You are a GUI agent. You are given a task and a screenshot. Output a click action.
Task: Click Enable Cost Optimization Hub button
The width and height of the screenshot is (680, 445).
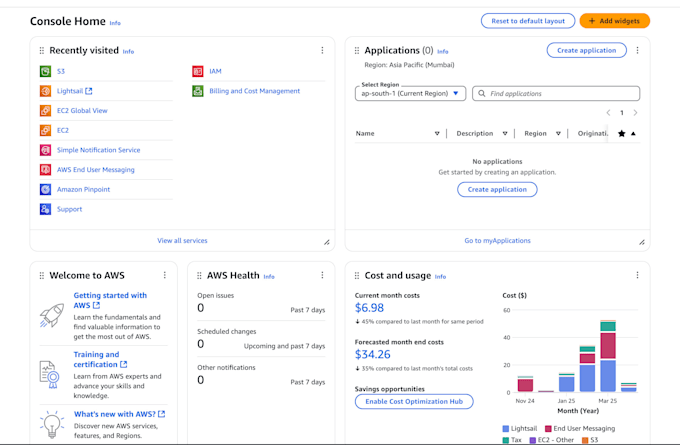(414, 402)
